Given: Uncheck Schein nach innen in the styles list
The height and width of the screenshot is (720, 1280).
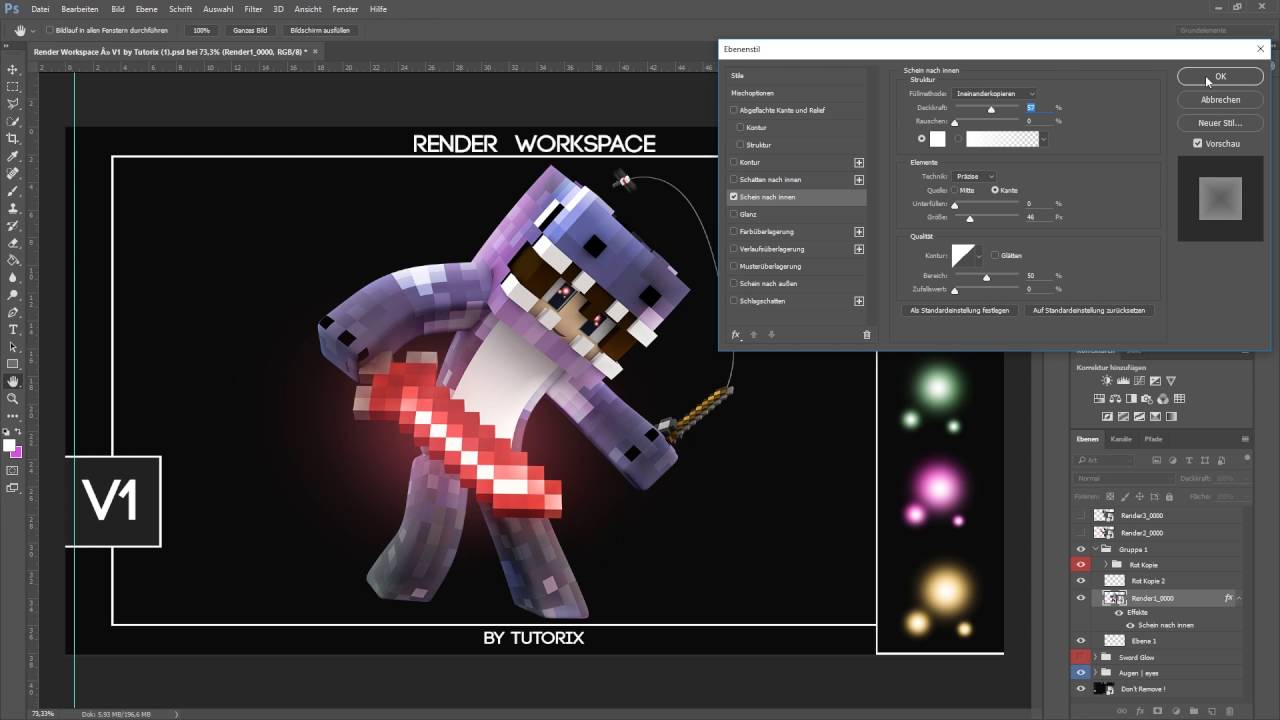Looking at the screenshot, I should coord(734,197).
